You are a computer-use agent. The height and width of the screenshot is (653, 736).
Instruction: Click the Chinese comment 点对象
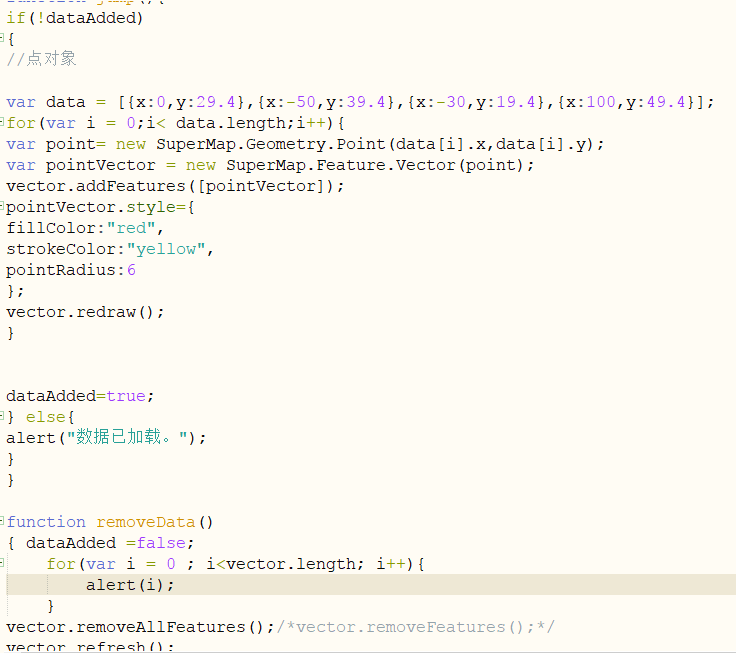pos(50,59)
